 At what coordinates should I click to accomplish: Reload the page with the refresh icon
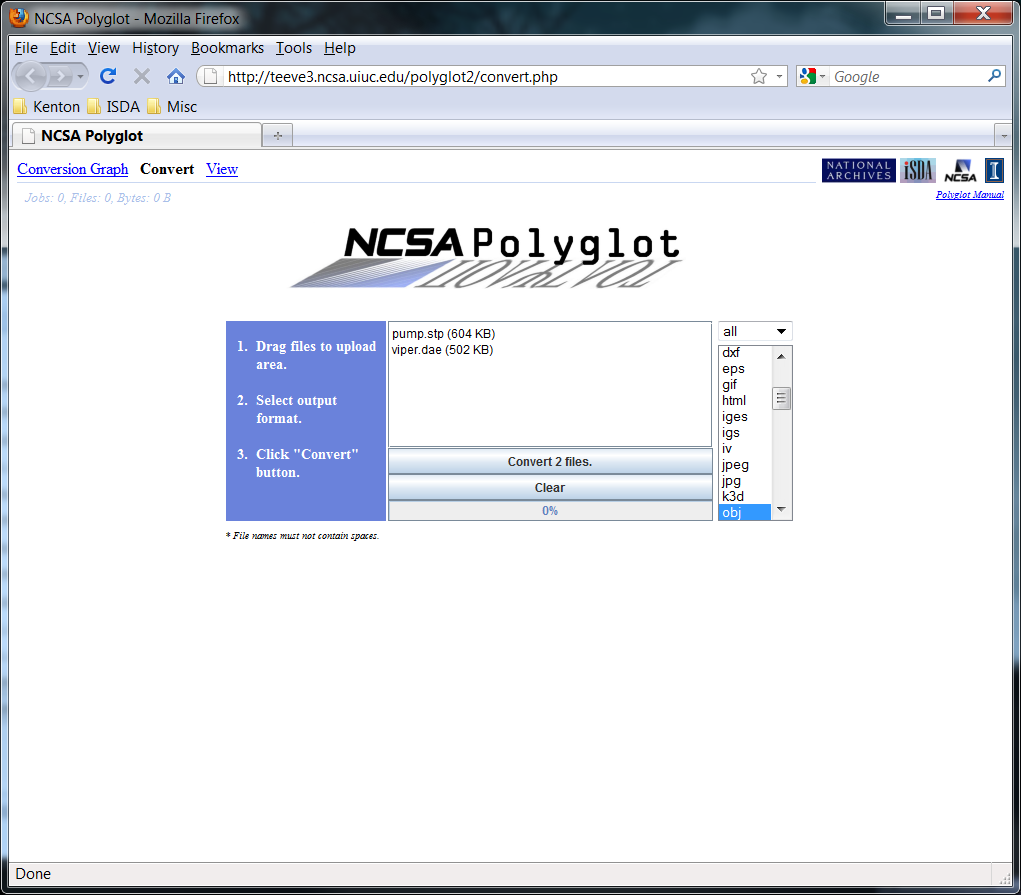108,76
